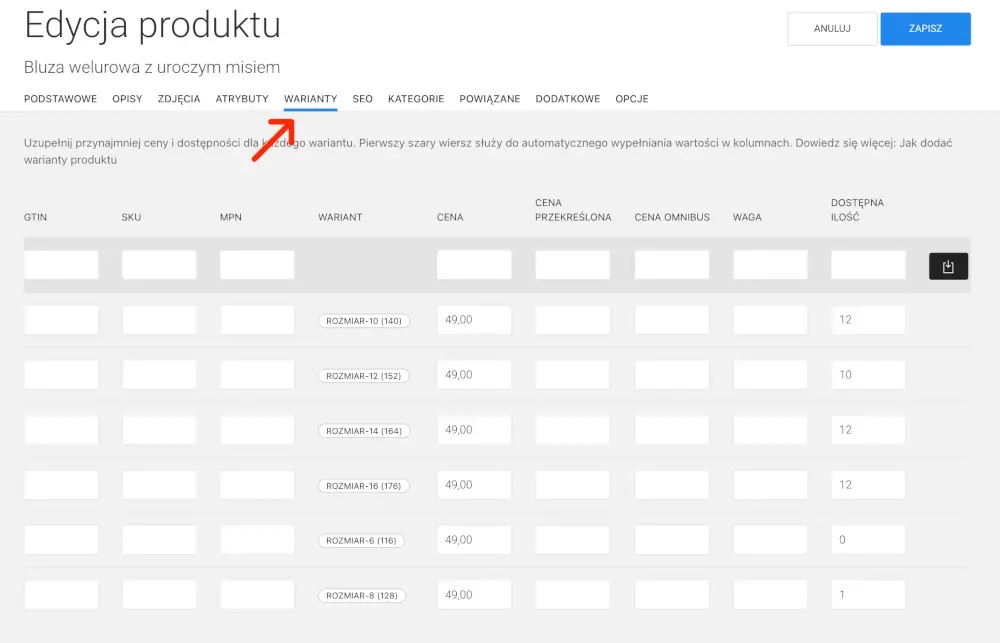Click the bulk-fill column icon in the gray row

tap(948, 265)
